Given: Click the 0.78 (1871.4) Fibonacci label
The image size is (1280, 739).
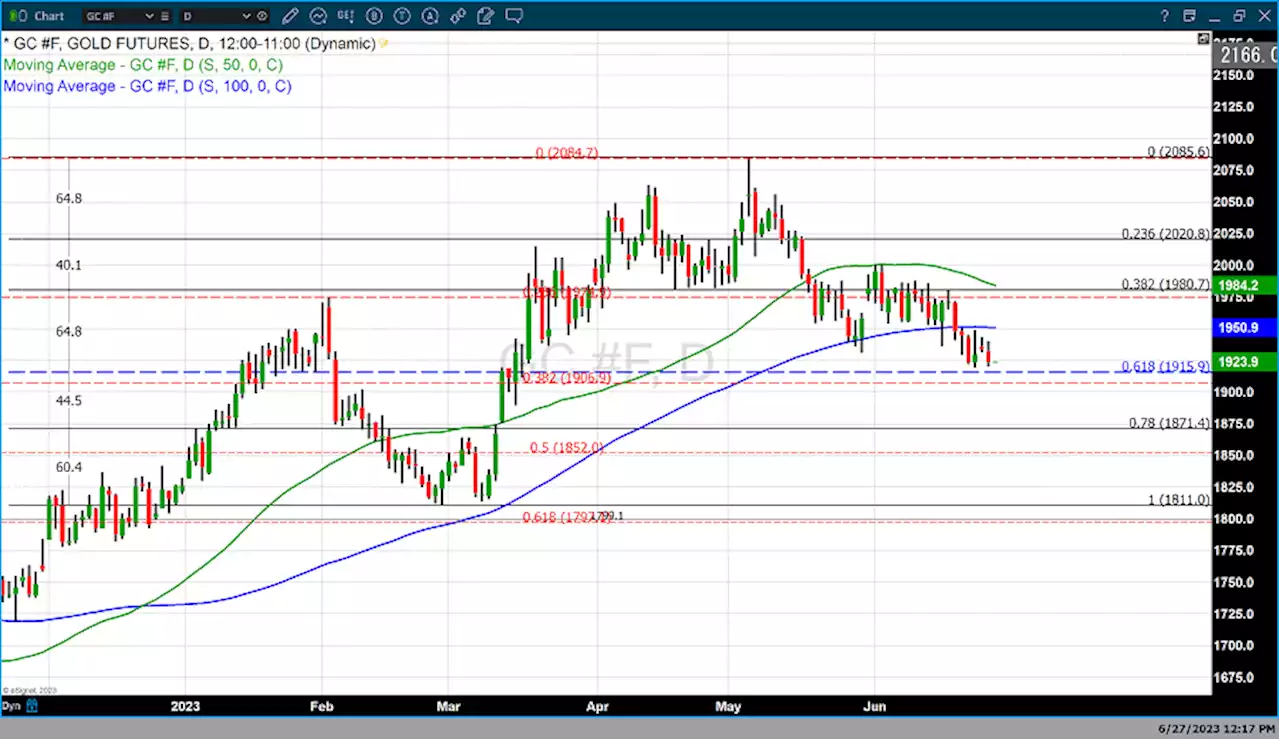Looking at the screenshot, I should [1169, 423].
